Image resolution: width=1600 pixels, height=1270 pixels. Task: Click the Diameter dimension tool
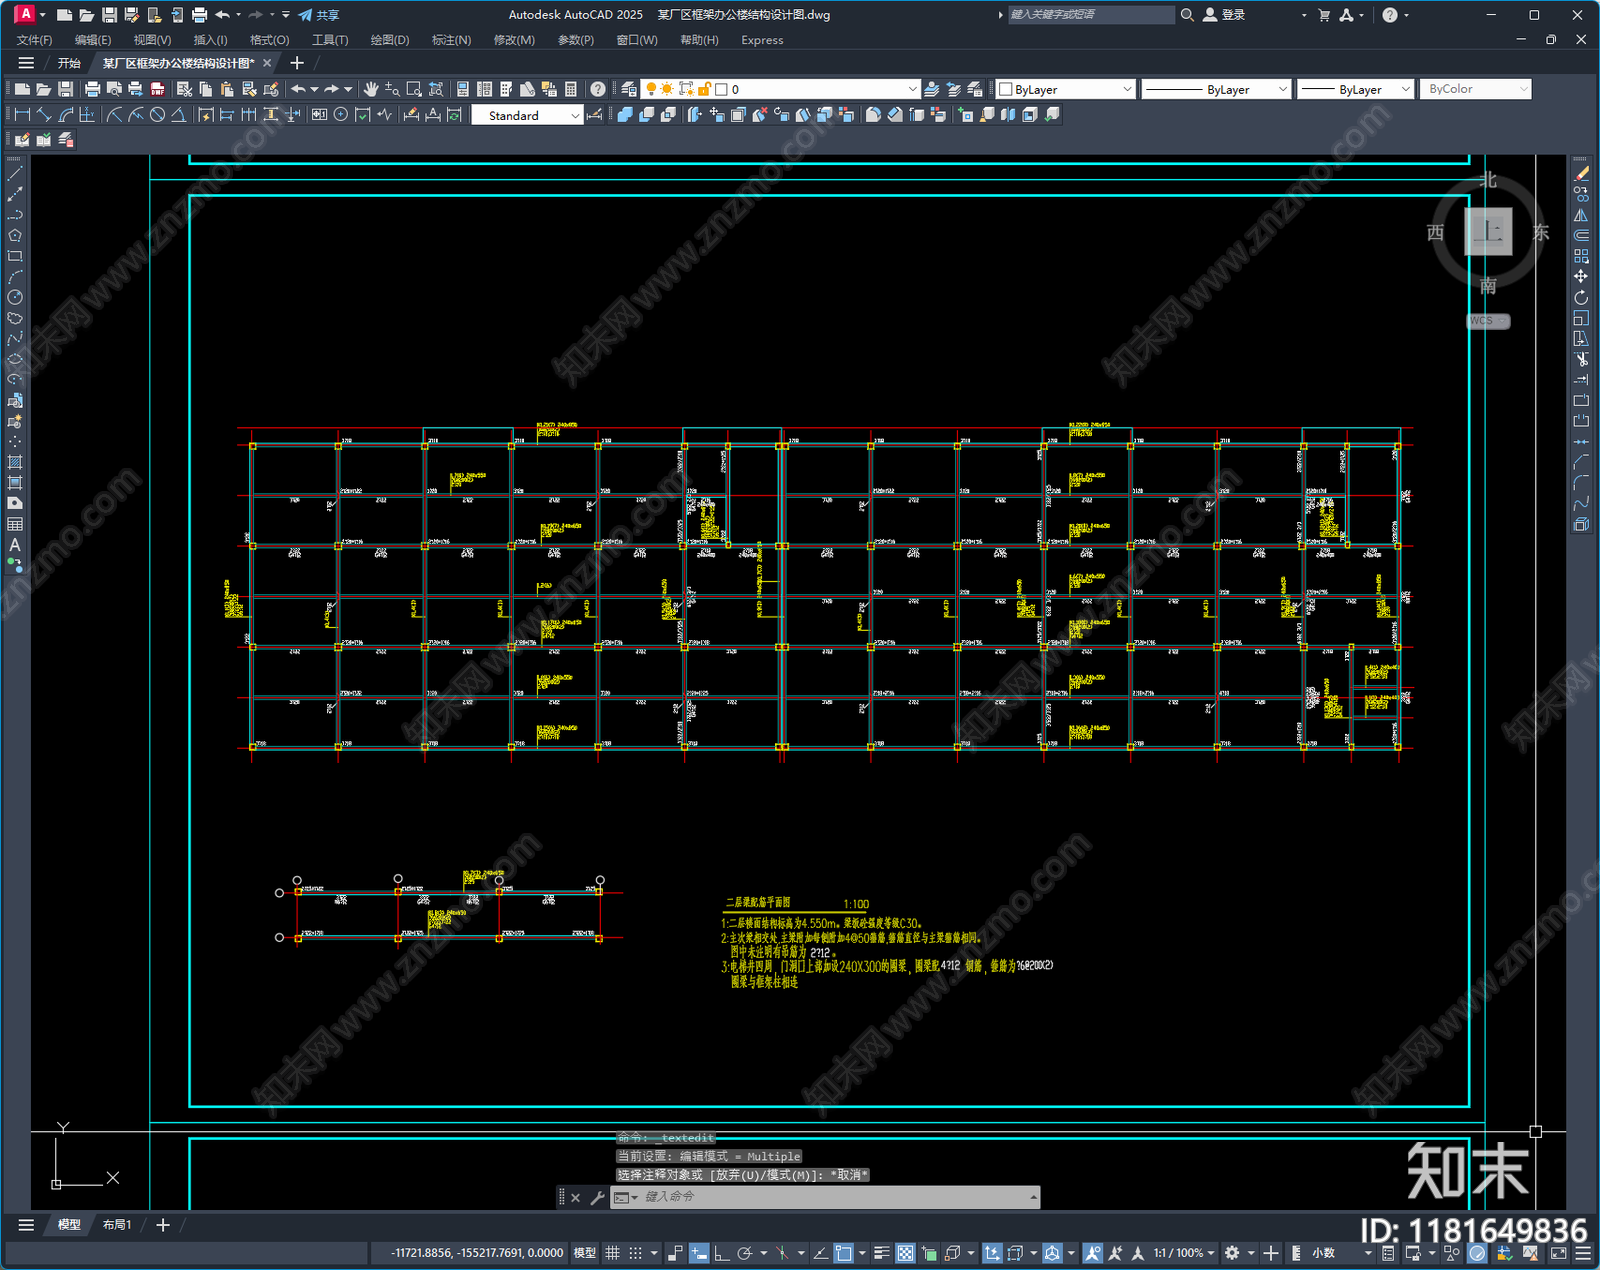coord(157,115)
